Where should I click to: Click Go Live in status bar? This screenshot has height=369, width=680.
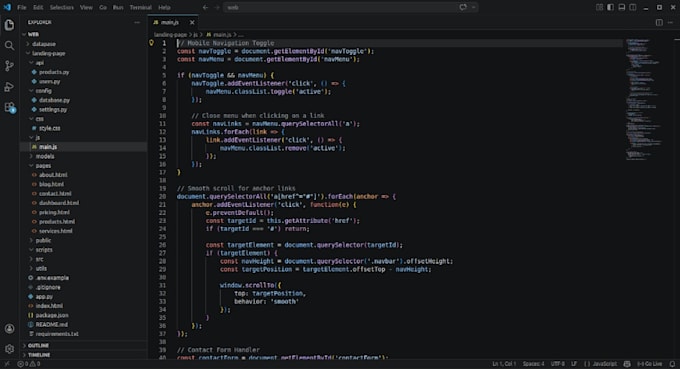pyautogui.click(x=650, y=364)
